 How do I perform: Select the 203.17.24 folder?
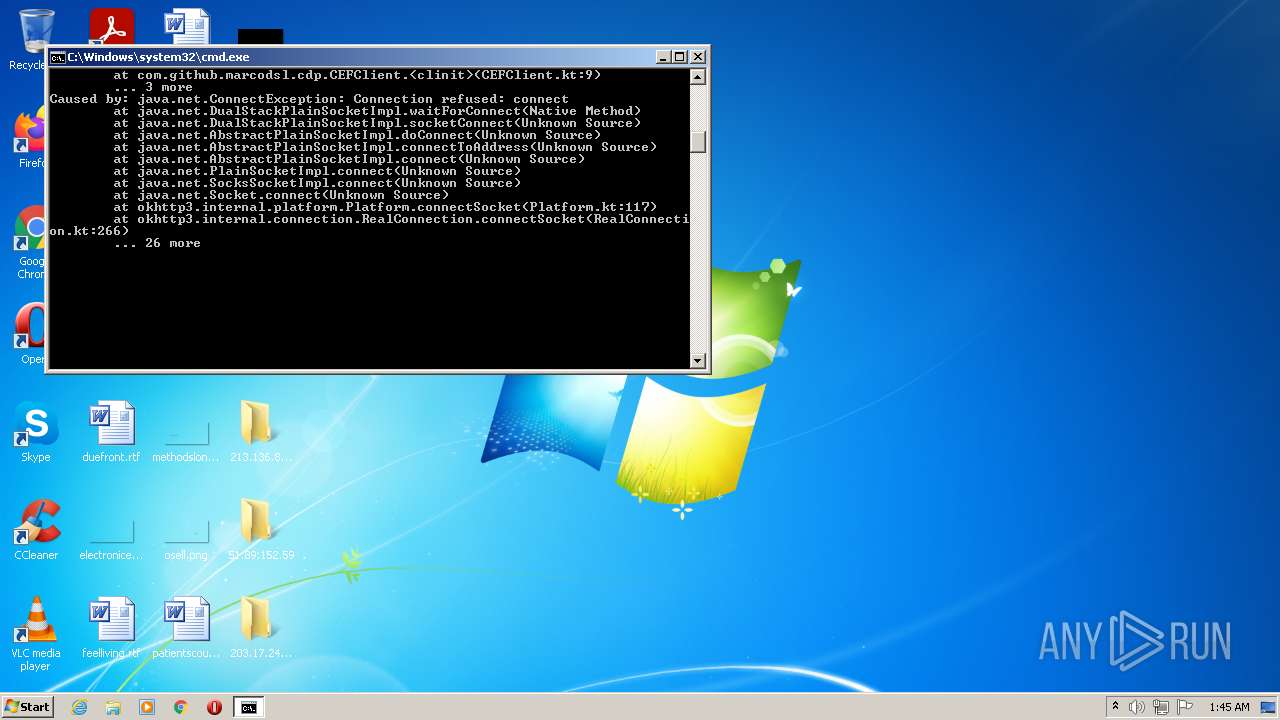coord(260,628)
